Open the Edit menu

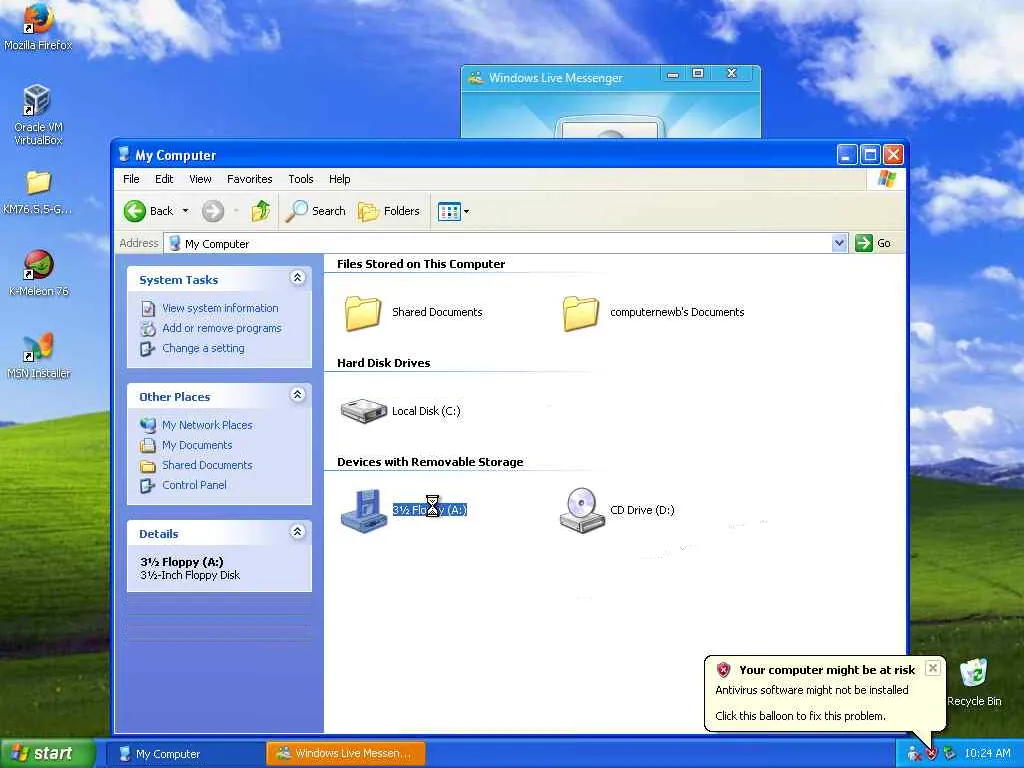[x=164, y=179]
